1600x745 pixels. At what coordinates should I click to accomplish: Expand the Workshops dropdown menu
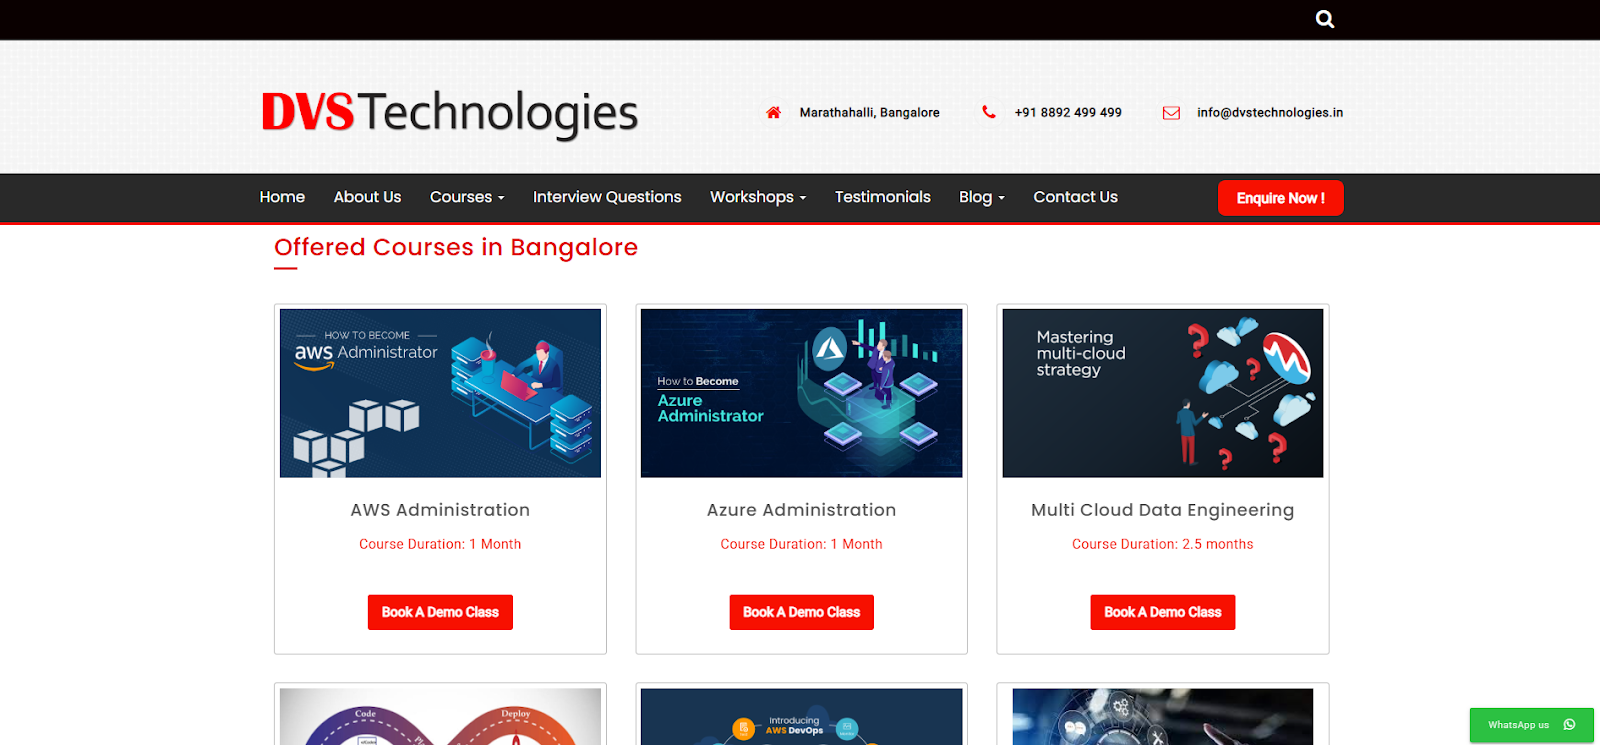click(758, 197)
